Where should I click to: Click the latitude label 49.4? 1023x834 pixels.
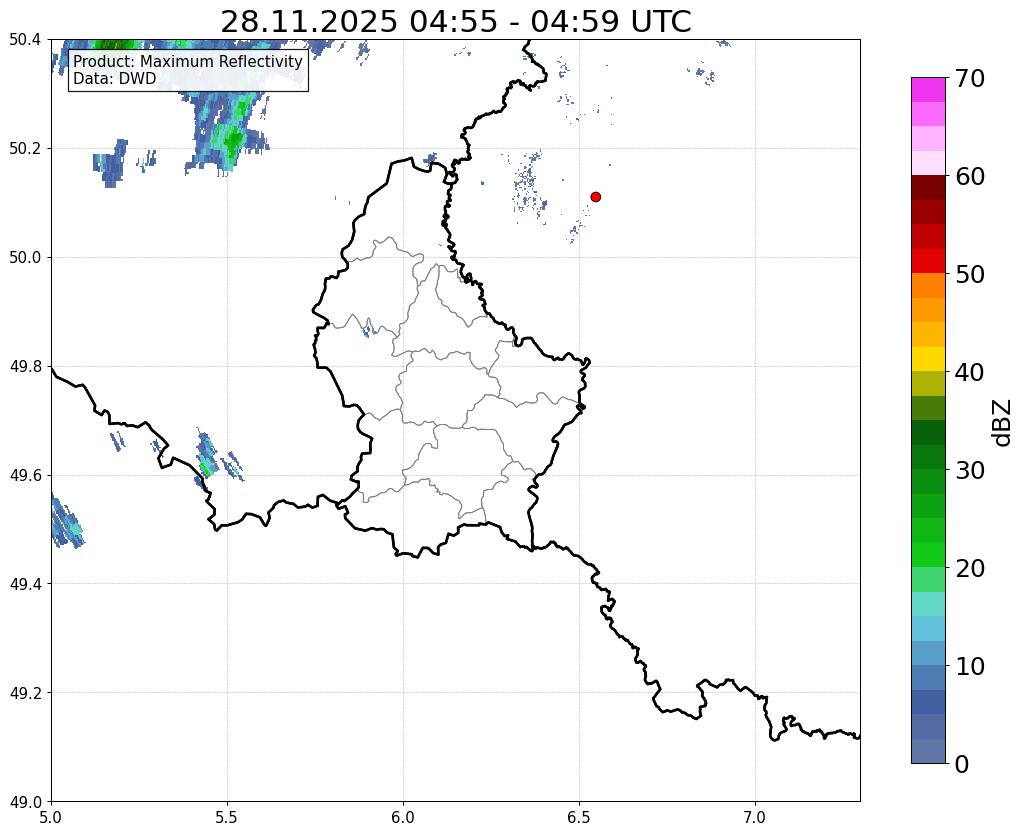click(25, 584)
